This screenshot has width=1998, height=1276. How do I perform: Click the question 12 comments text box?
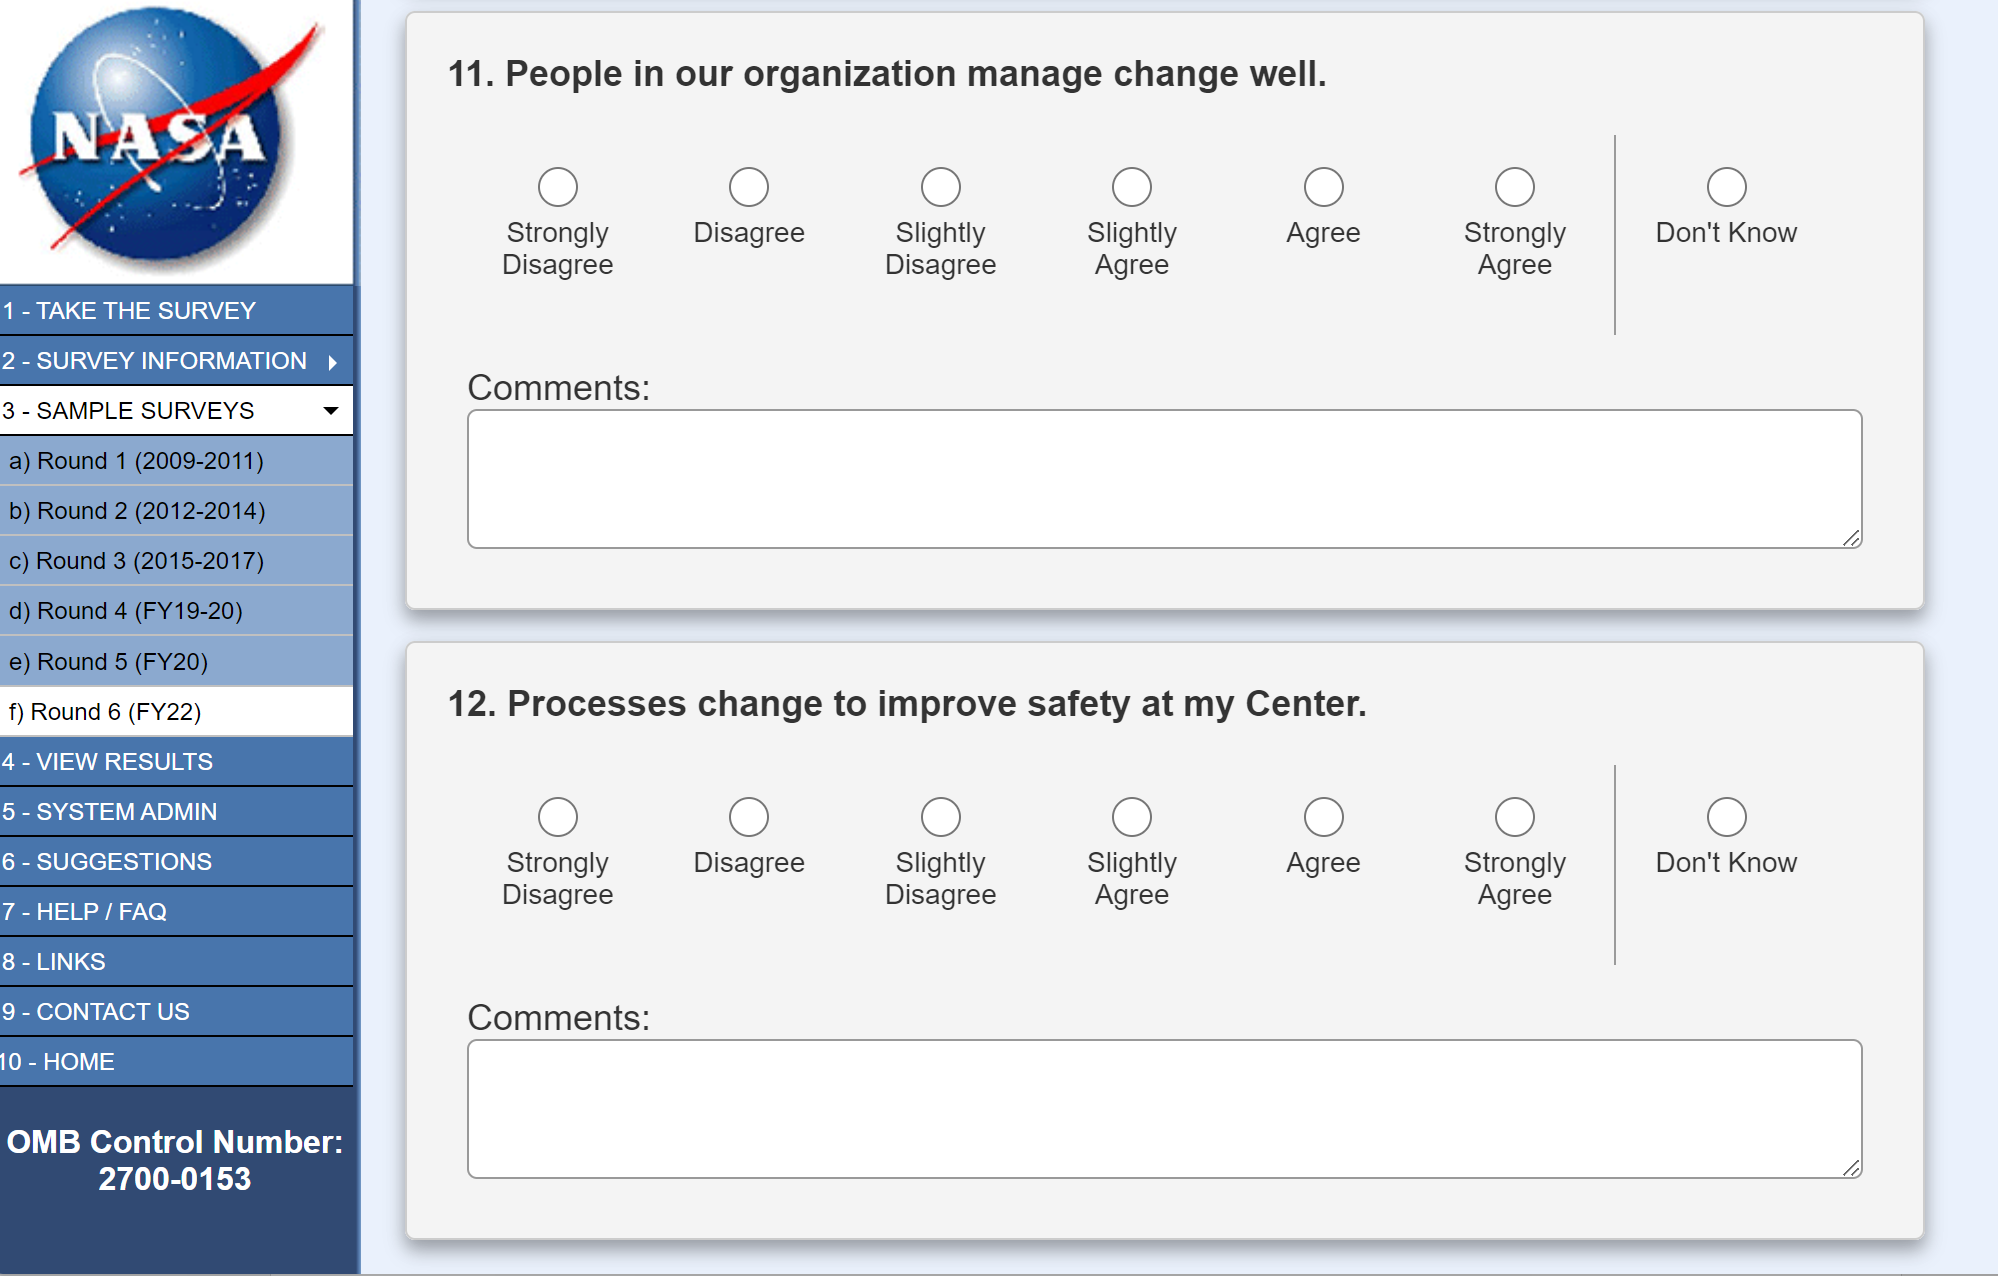coord(1164,1109)
